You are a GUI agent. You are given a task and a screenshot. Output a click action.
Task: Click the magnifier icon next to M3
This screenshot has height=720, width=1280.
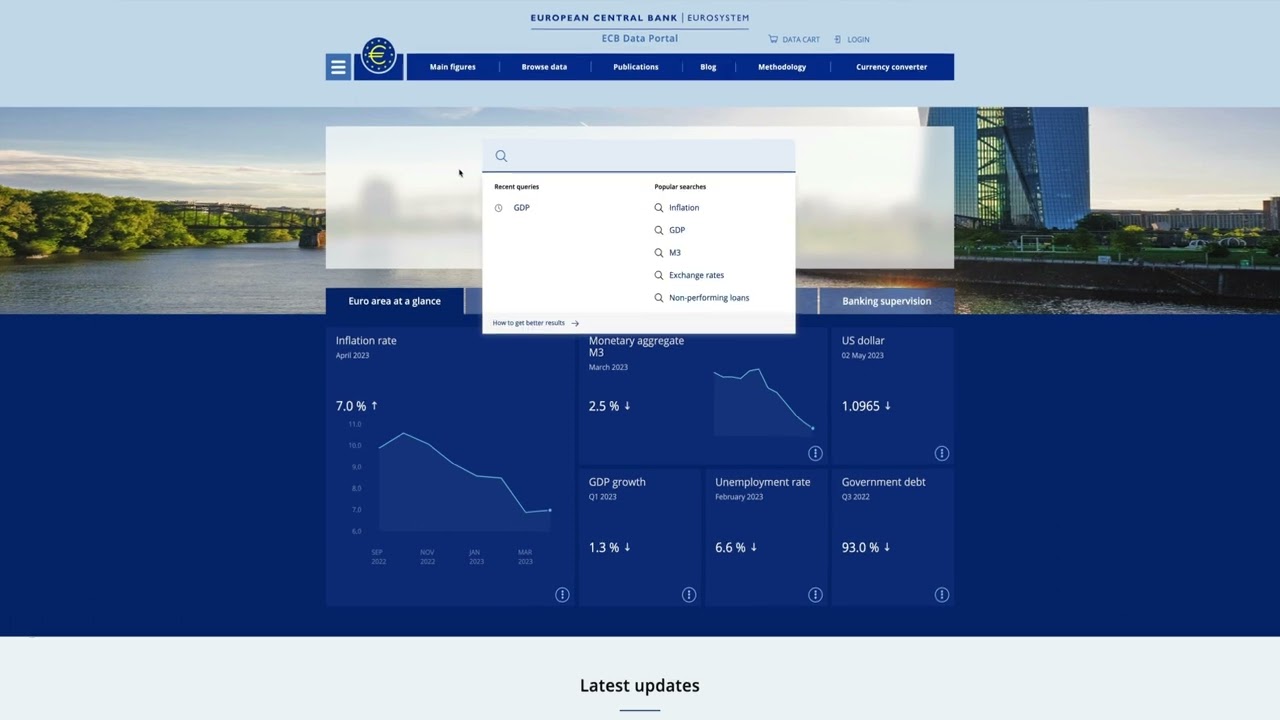(x=659, y=253)
